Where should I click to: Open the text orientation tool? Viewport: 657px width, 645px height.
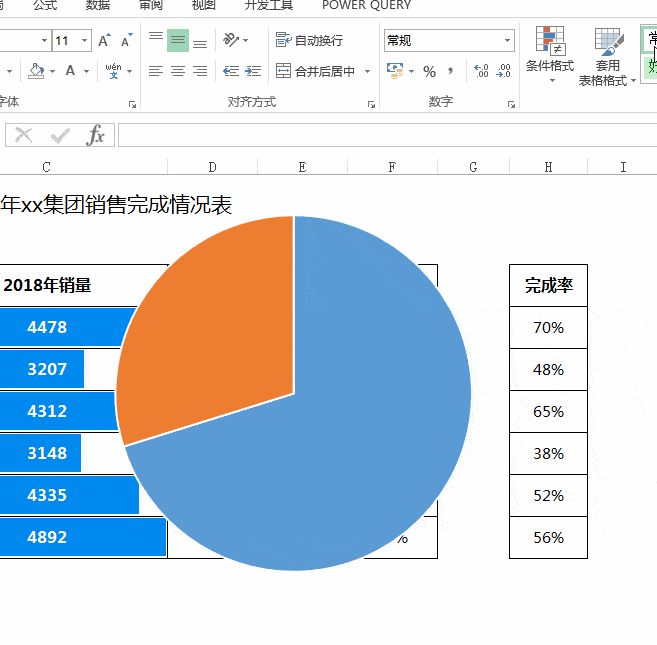(231, 40)
